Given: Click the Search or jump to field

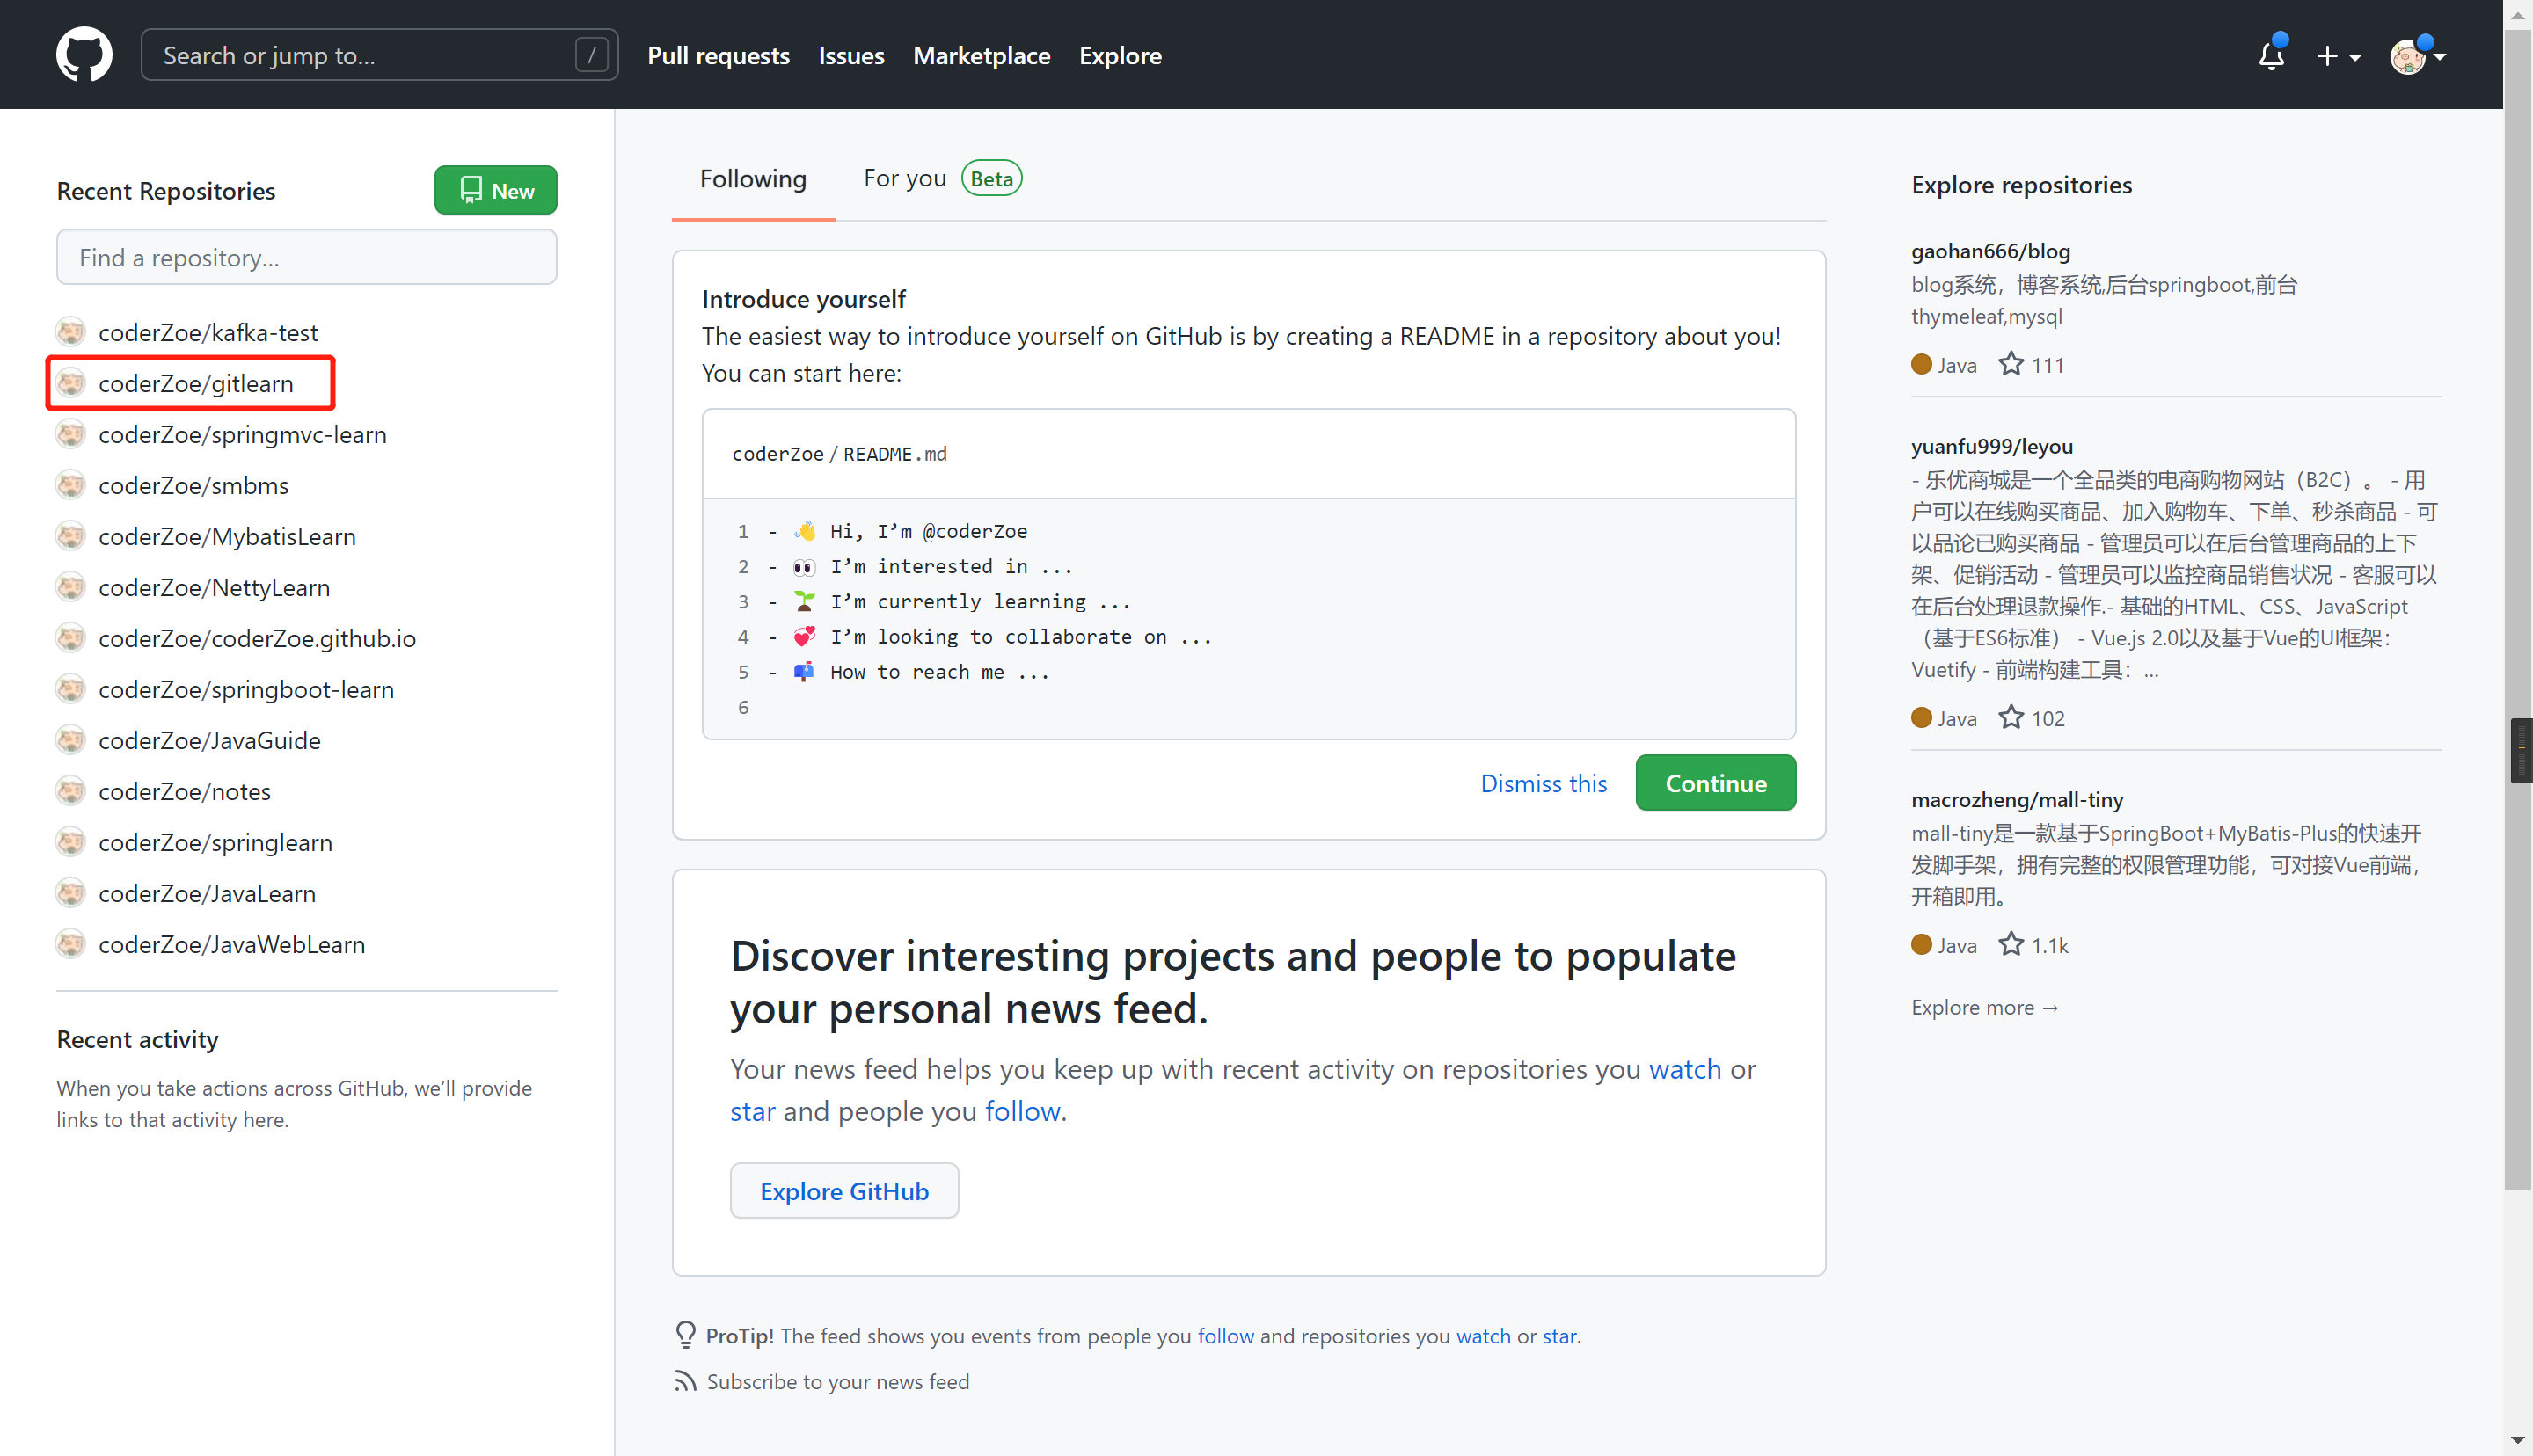Looking at the screenshot, I should 379,55.
